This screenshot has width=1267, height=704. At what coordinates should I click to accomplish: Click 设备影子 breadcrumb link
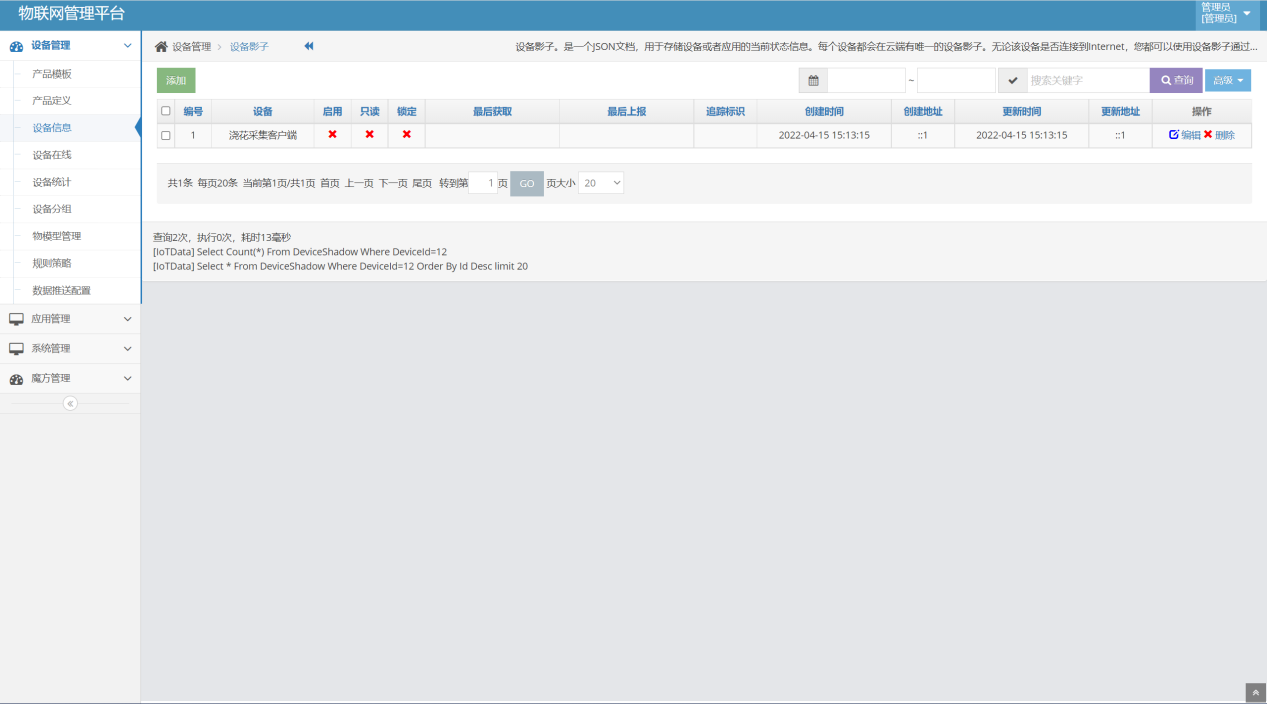click(x=249, y=46)
